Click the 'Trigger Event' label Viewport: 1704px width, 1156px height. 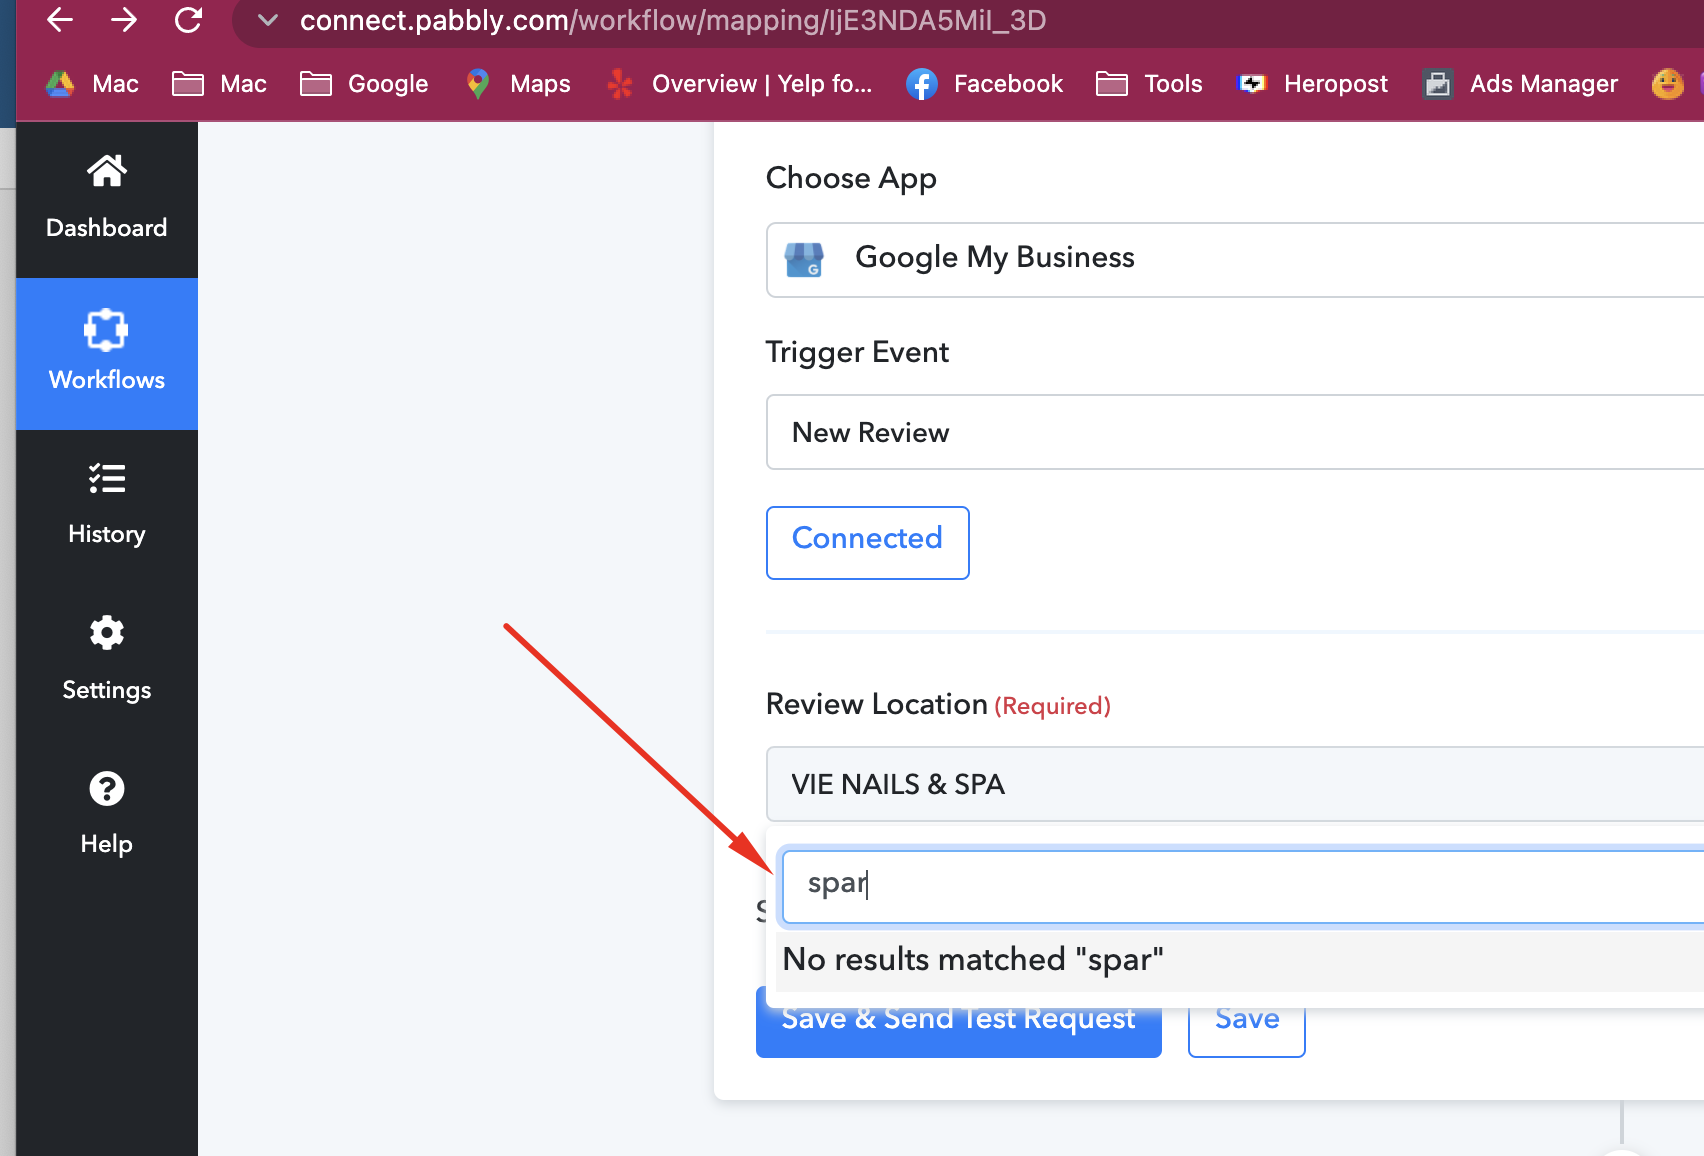pos(857,352)
